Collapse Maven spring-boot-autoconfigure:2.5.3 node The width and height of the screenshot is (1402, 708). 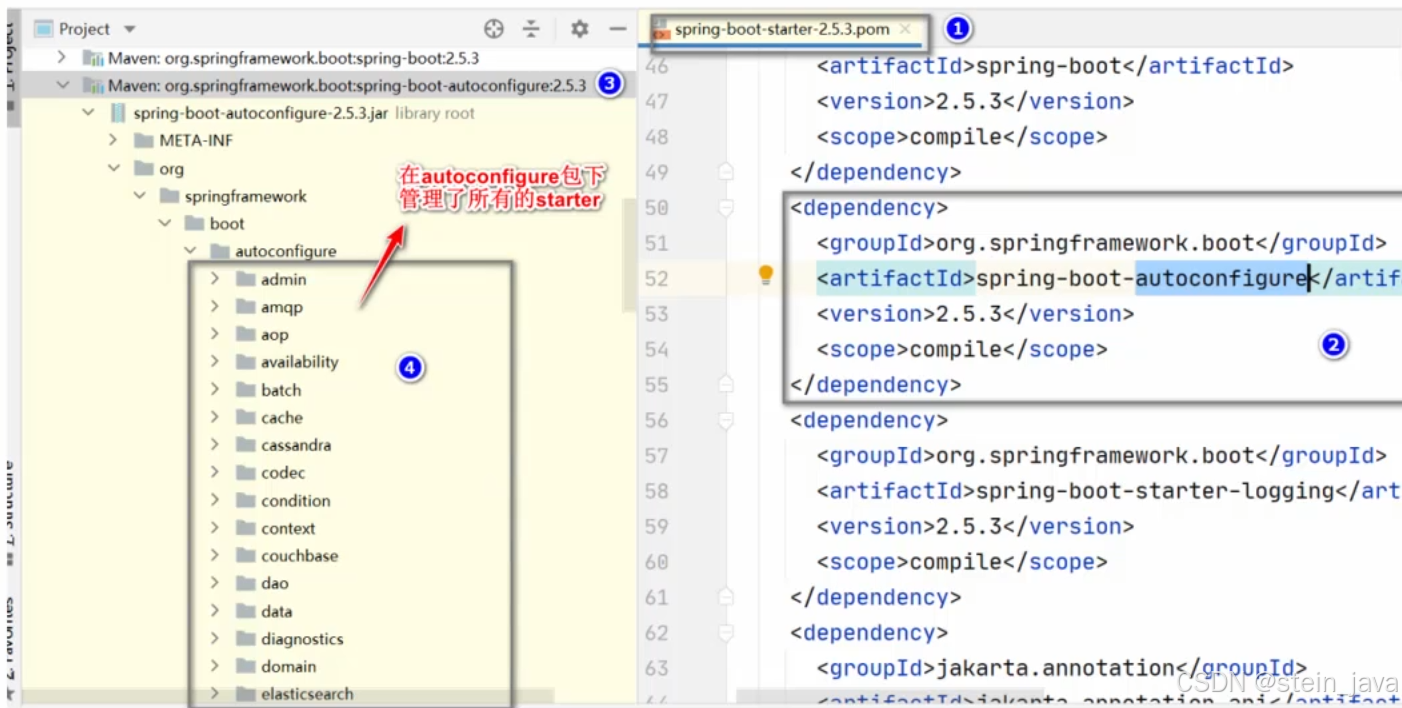[62, 86]
